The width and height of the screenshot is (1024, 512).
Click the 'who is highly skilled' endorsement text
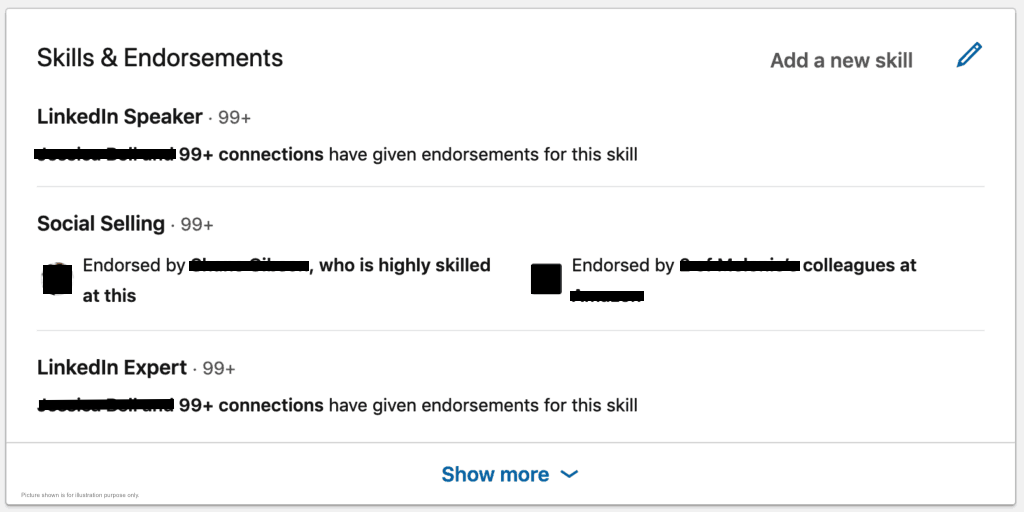(405, 265)
